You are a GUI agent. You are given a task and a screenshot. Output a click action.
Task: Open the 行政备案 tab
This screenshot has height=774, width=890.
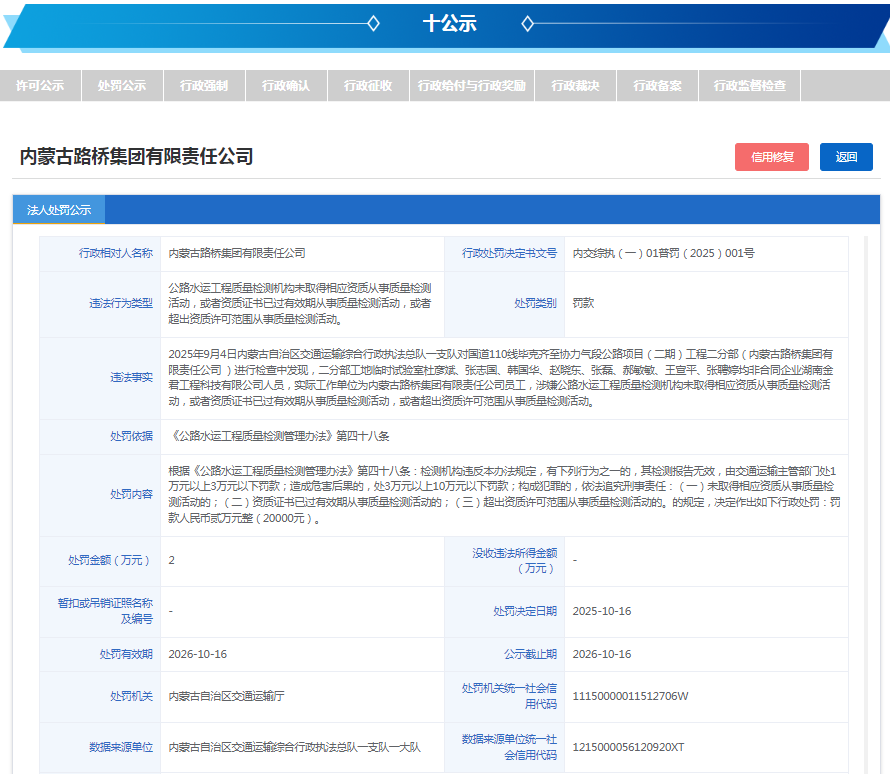click(x=657, y=86)
